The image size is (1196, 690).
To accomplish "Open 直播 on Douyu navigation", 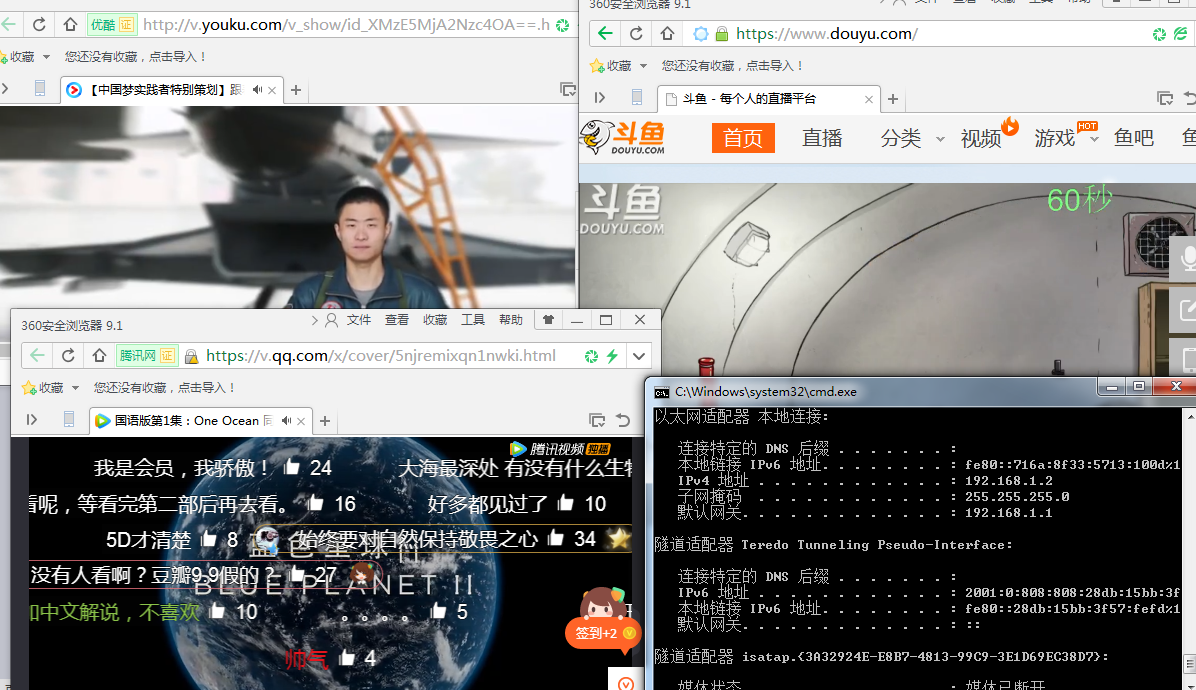I will click(x=822, y=138).
